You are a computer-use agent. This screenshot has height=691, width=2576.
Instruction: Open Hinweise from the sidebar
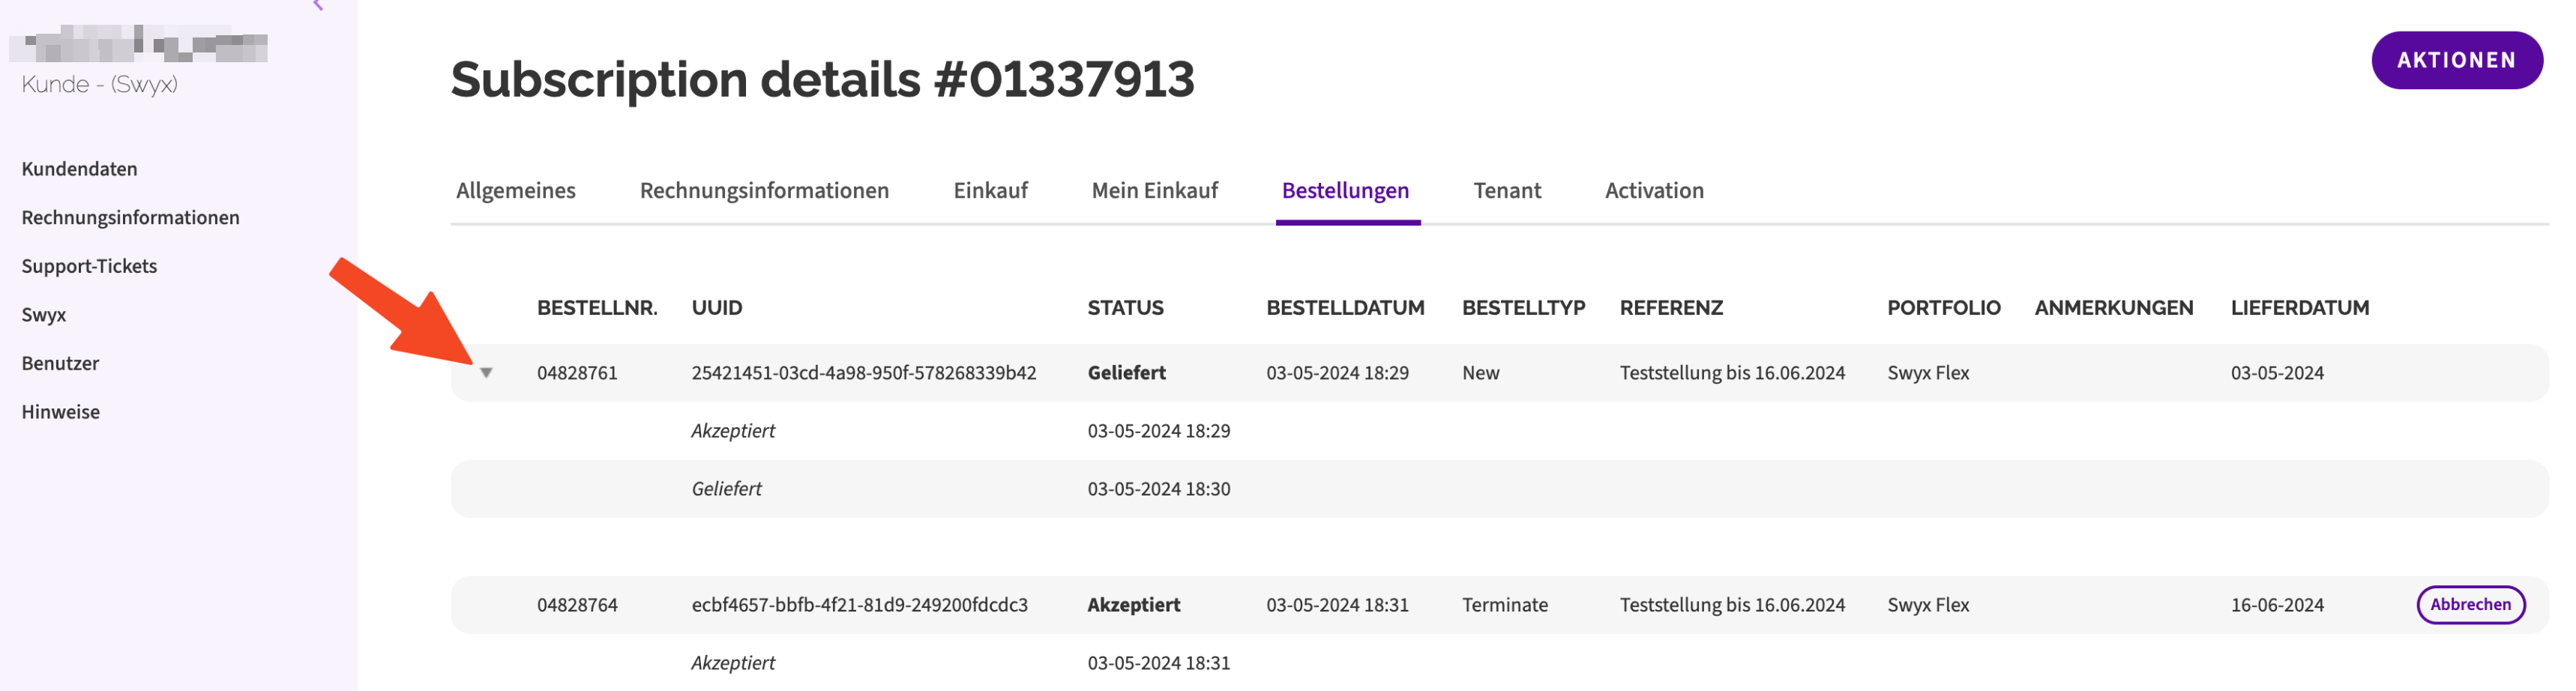point(60,411)
